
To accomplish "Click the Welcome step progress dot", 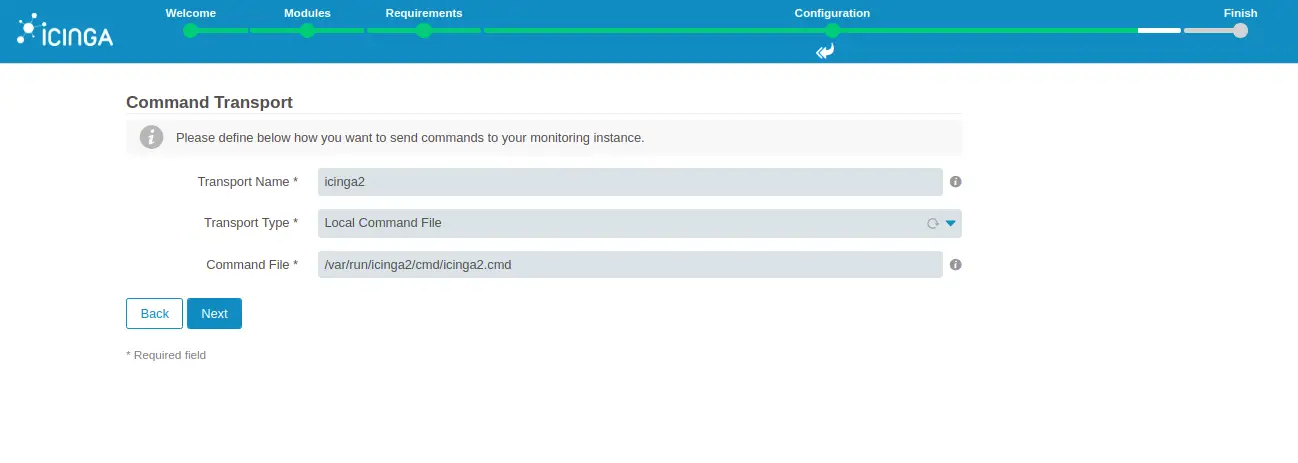I will [x=190, y=30].
